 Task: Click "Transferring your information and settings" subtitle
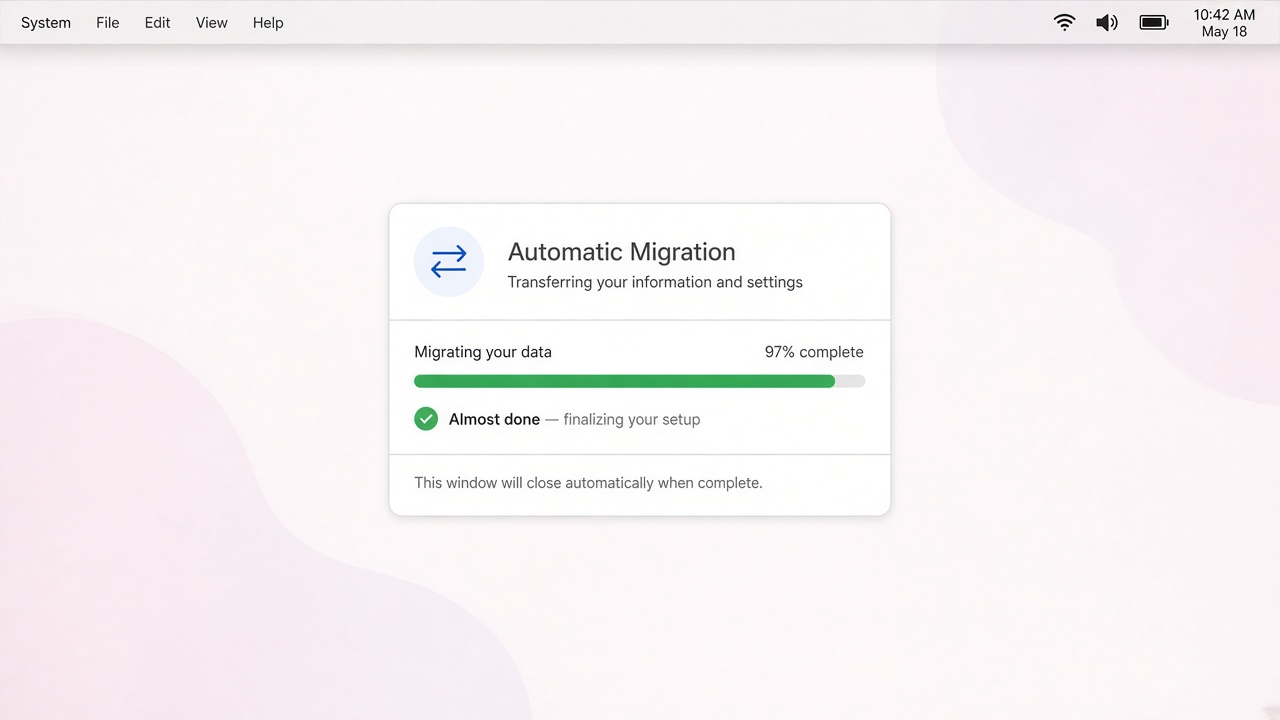[x=655, y=282]
